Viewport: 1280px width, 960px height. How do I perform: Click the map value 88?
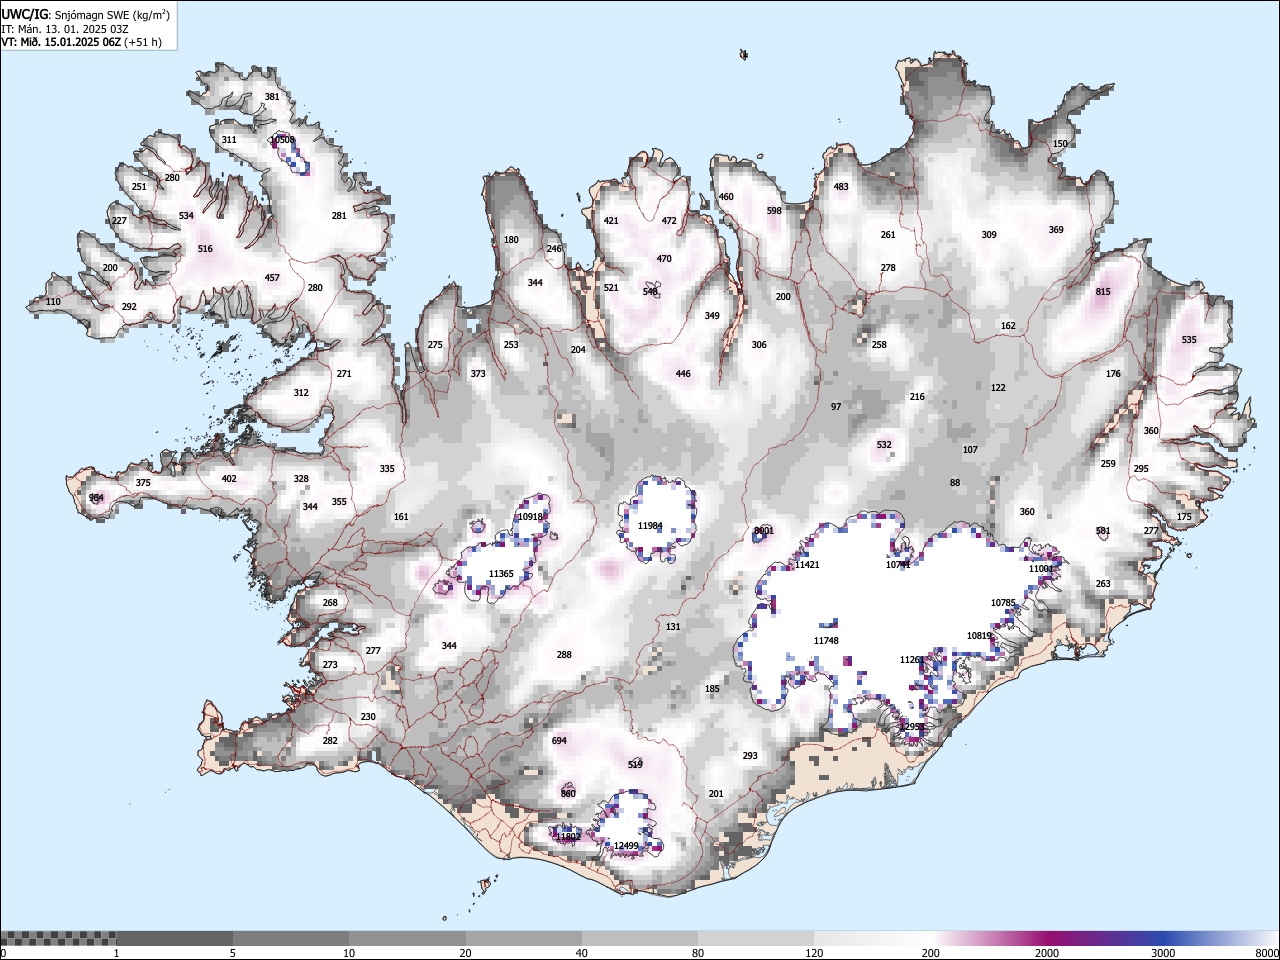(x=955, y=483)
